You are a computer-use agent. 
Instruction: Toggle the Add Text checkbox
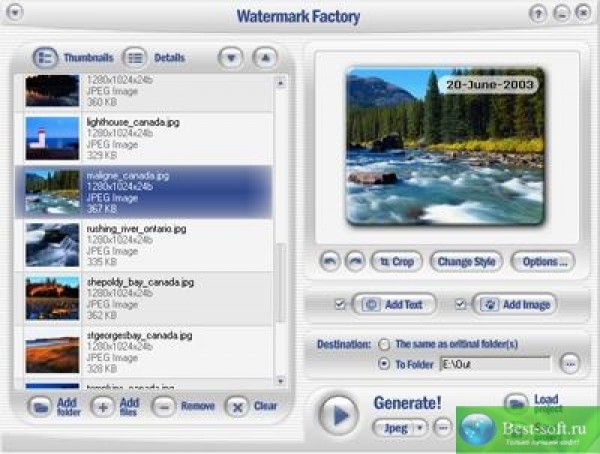[340, 304]
